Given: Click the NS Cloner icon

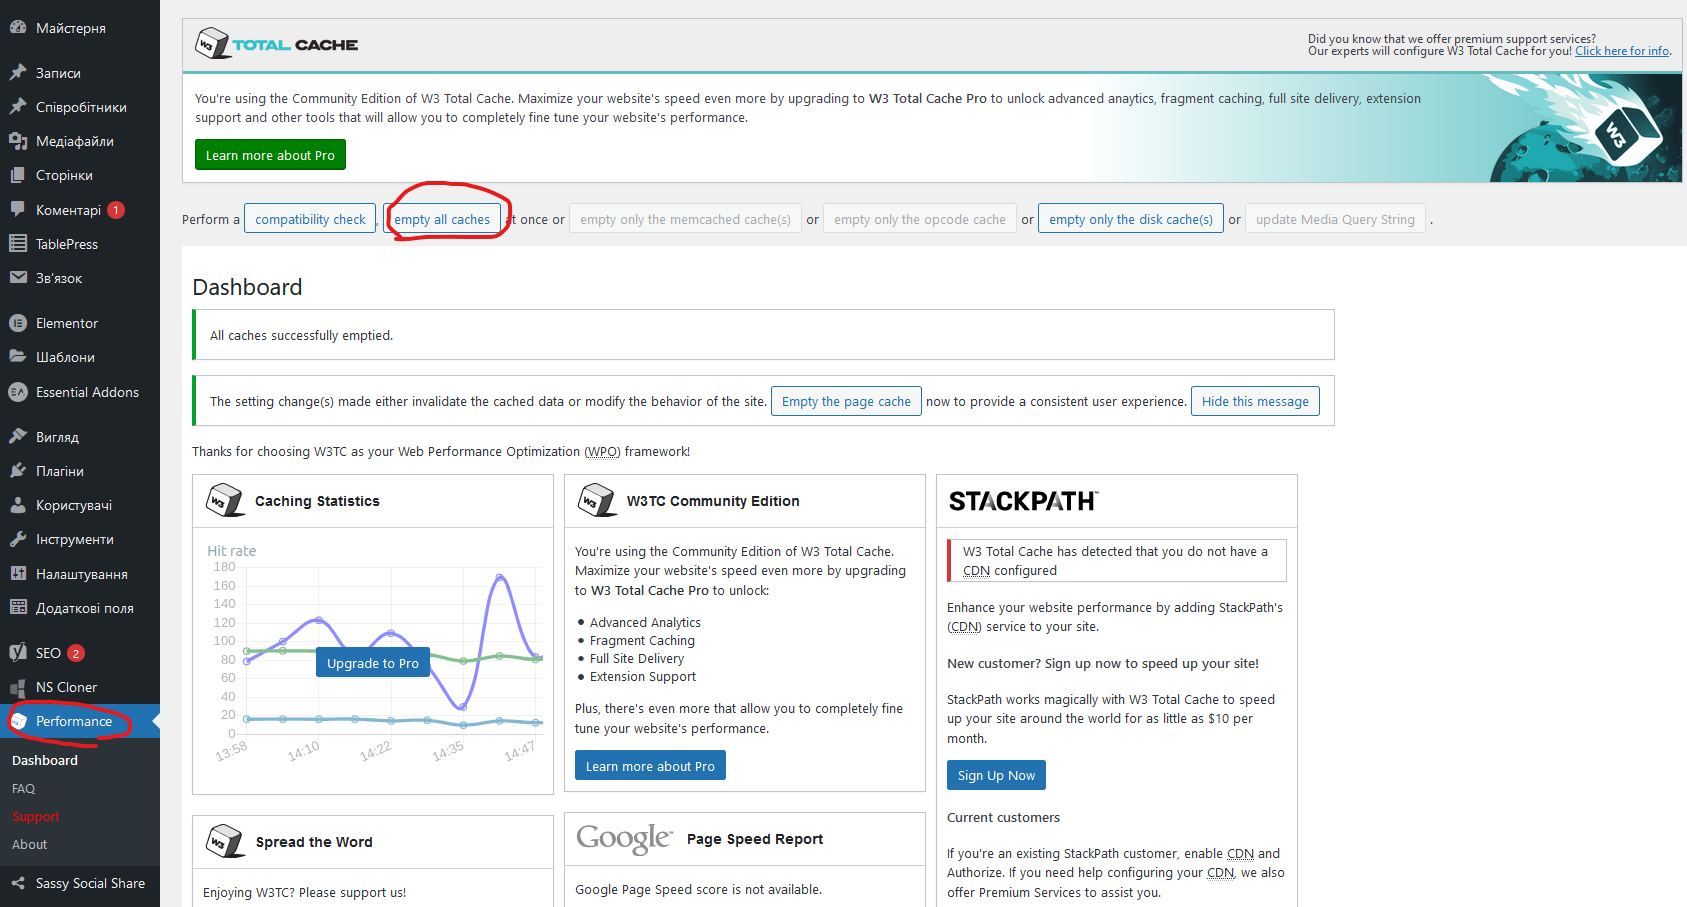Looking at the screenshot, I should [x=18, y=687].
